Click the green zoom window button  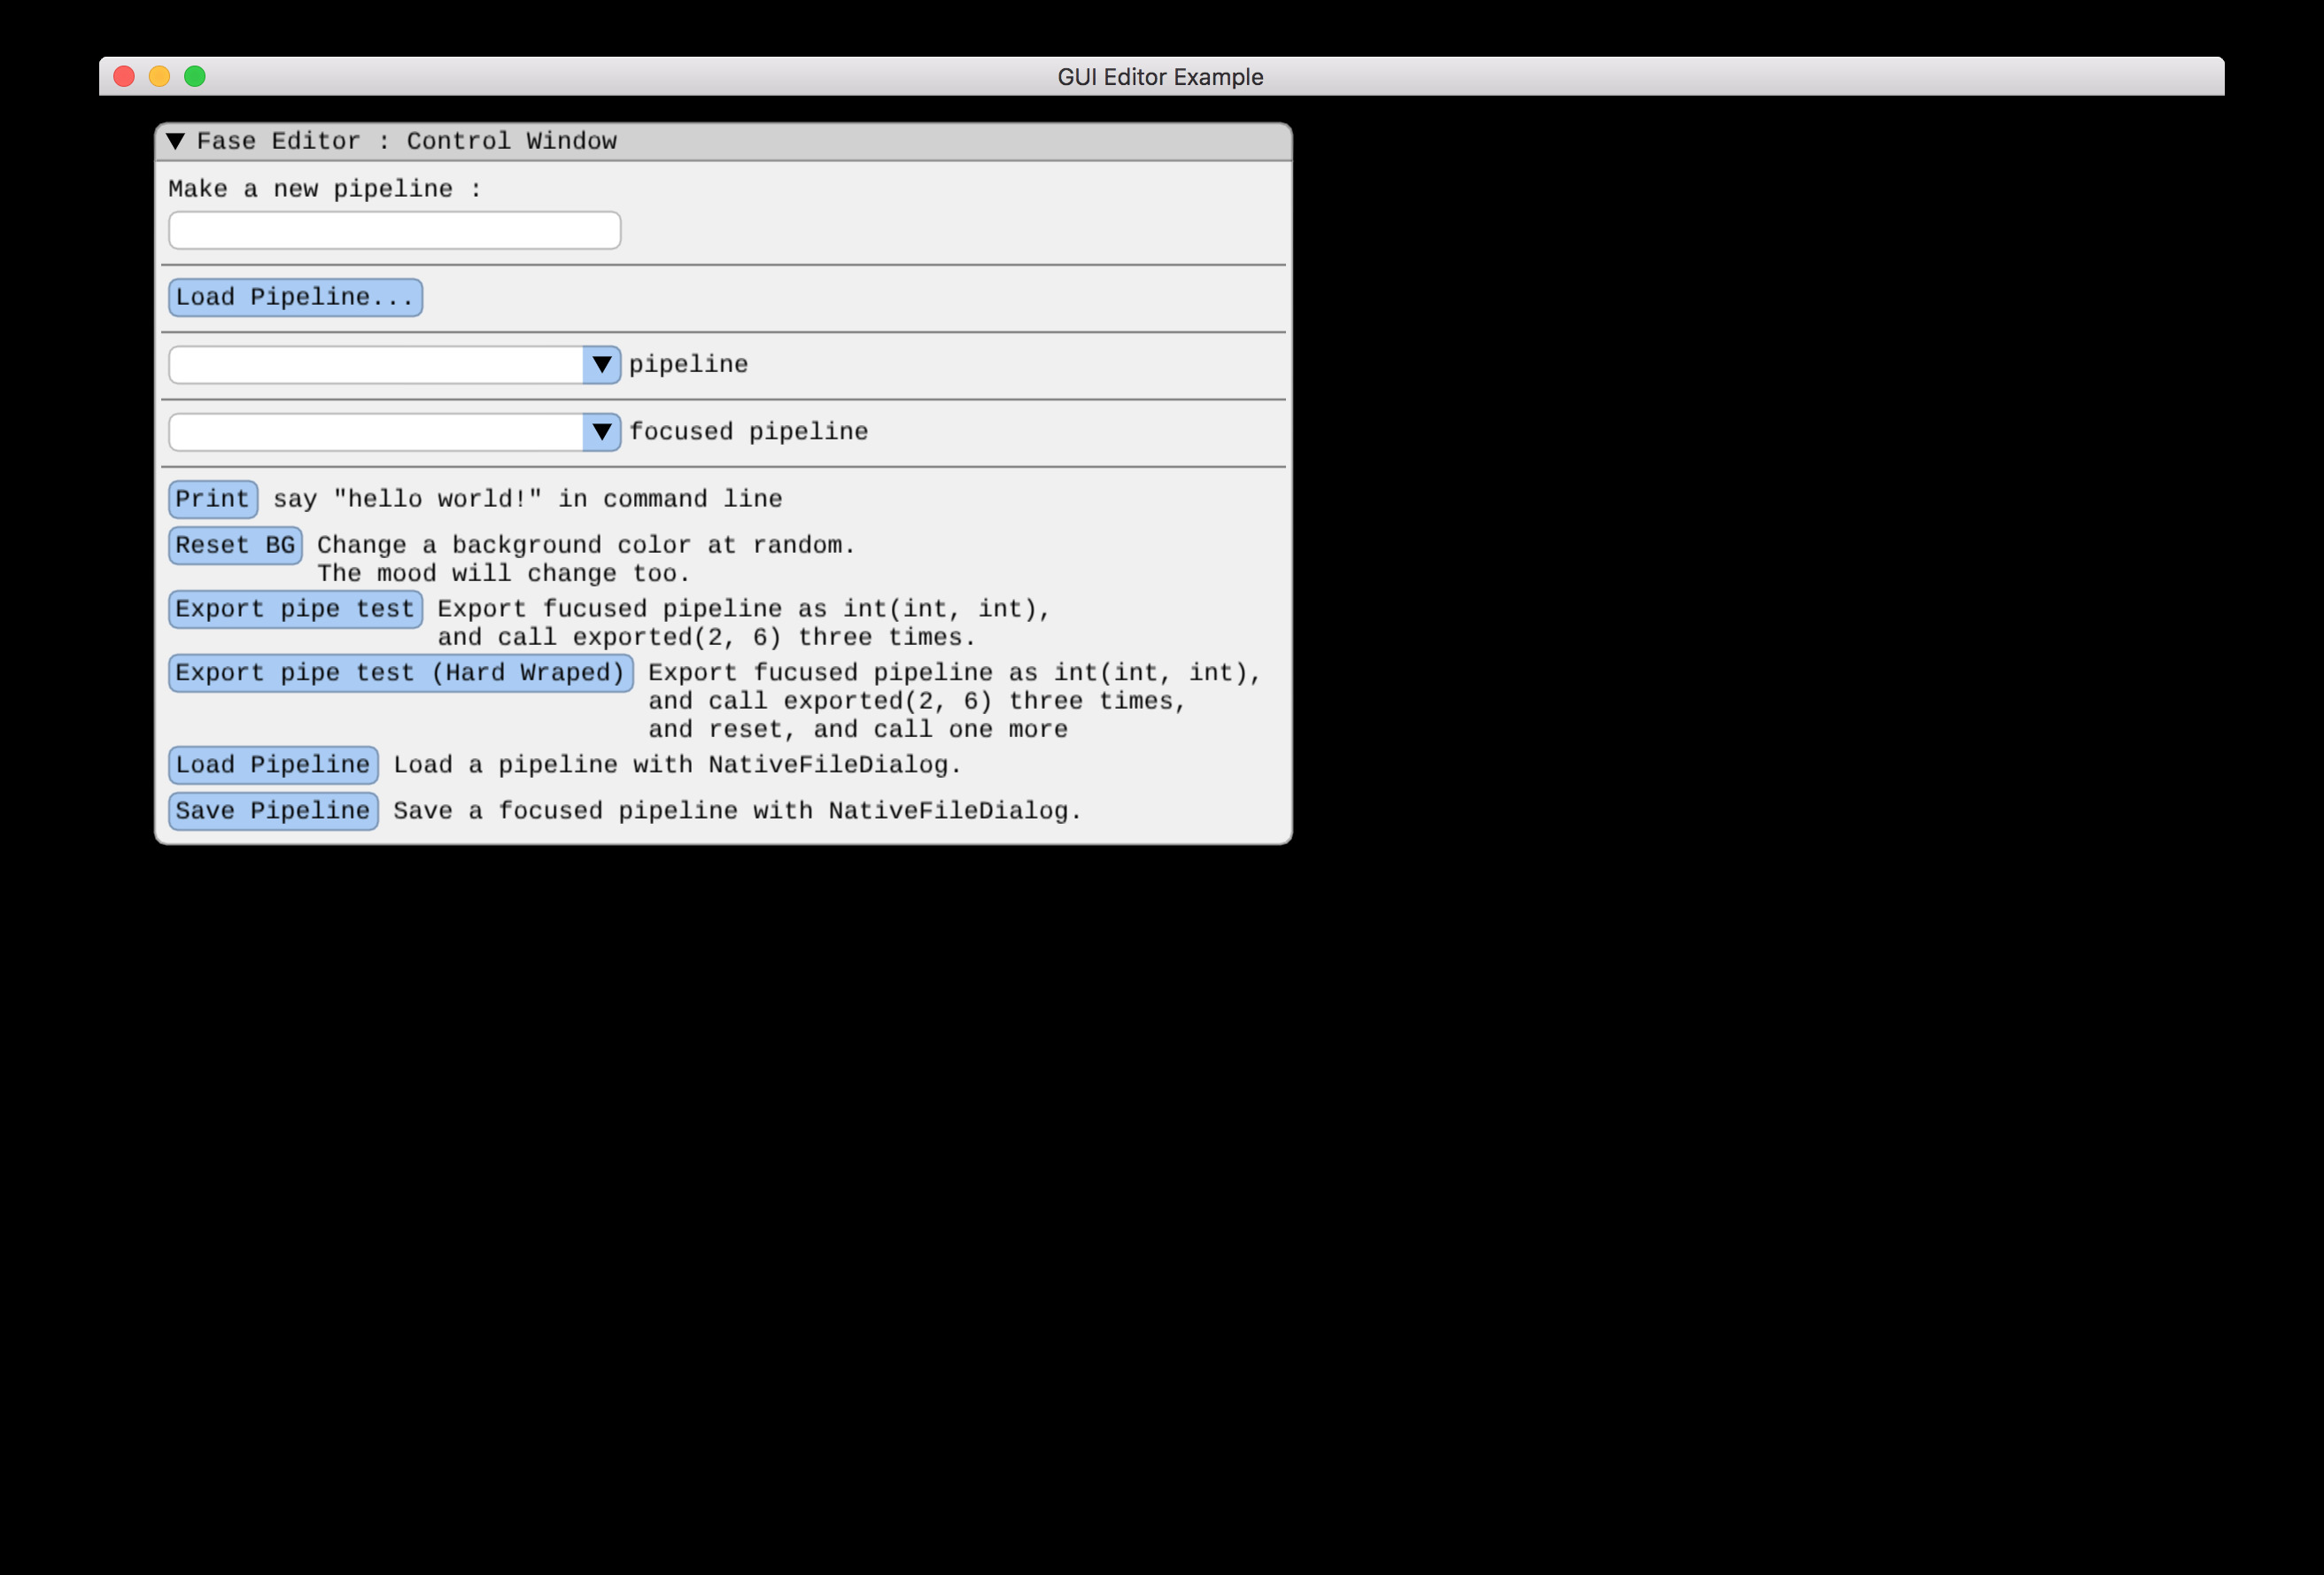(x=195, y=77)
